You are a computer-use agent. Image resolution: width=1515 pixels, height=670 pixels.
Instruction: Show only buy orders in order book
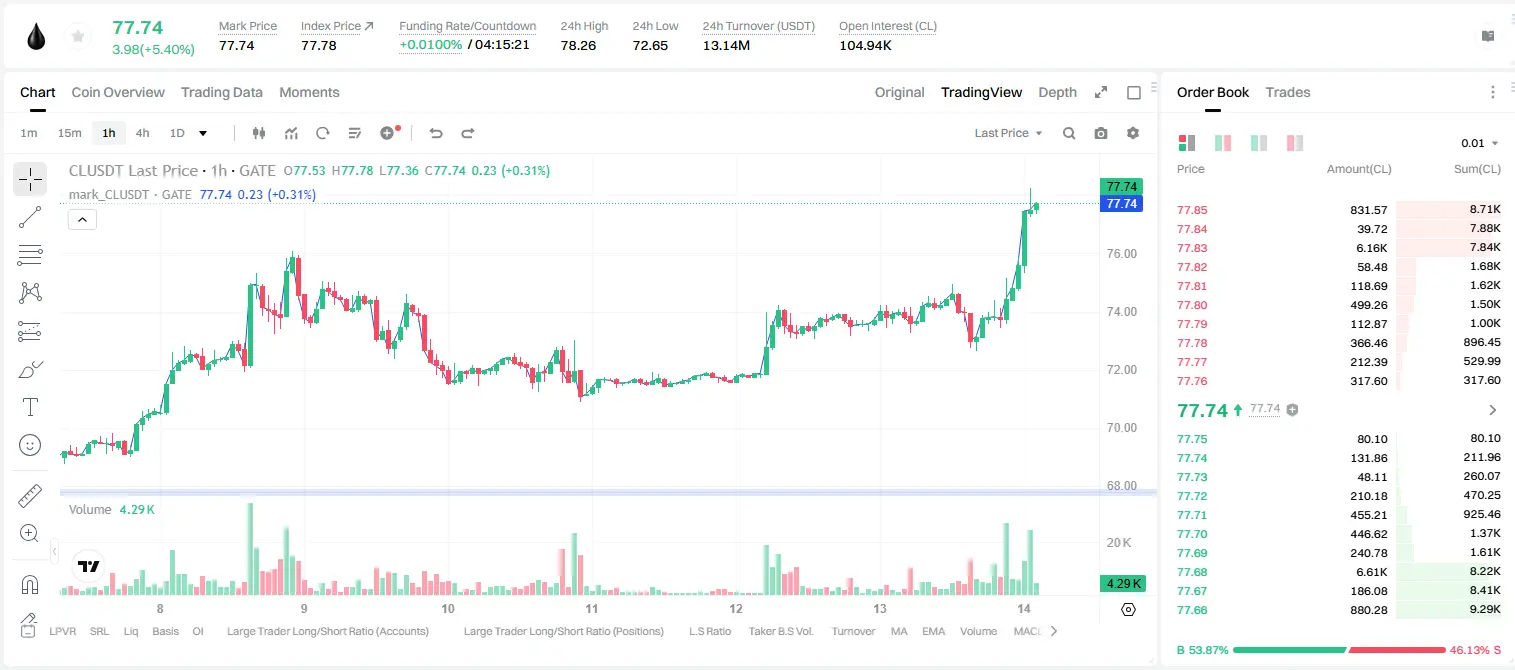click(x=1259, y=143)
